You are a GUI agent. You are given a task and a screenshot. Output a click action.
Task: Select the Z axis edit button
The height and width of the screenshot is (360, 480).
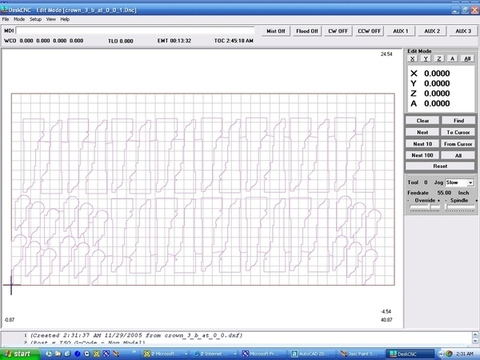click(439, 59)
